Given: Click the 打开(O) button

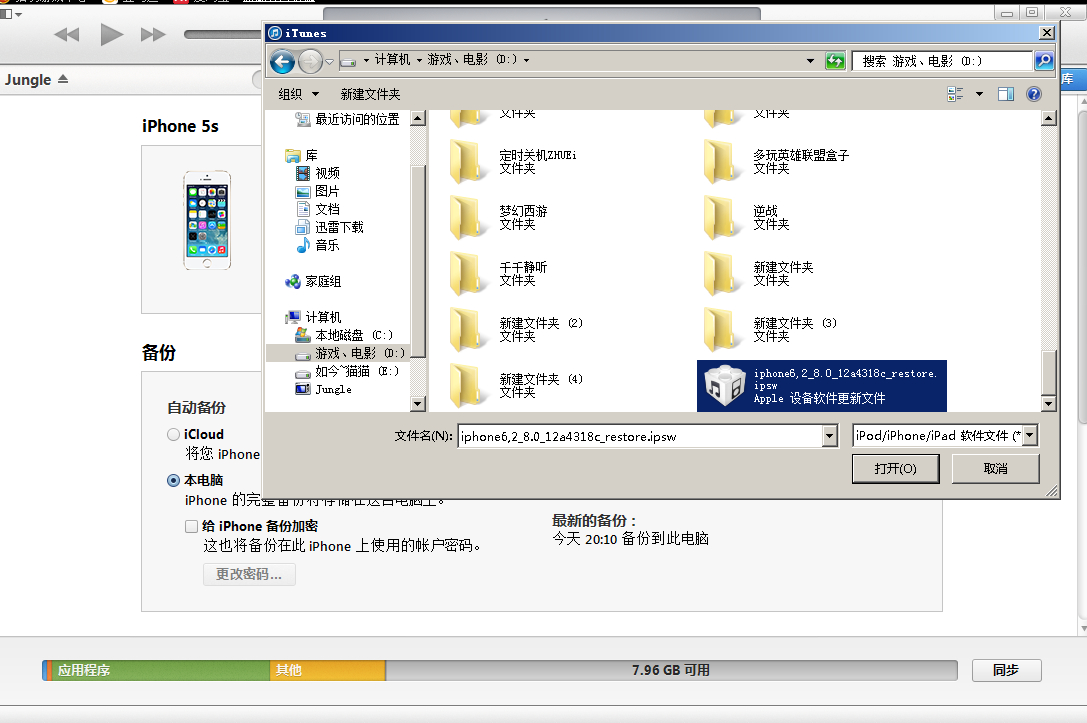Looking at the screenshot, I should [895, 469].
